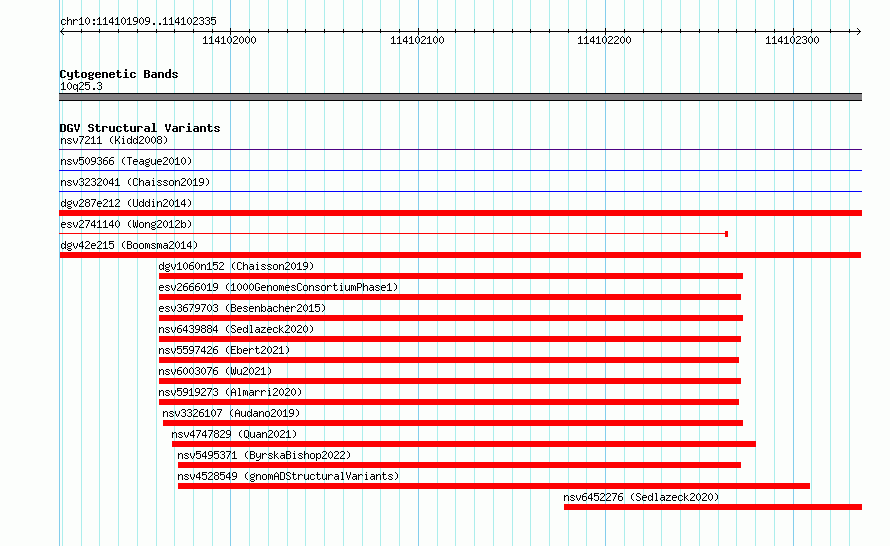The width and height of the screenshot is (890, 546).
Task: Open nsv6003076 (Wu2021) label
Action: pyautogui.click(x=215, y=371)
